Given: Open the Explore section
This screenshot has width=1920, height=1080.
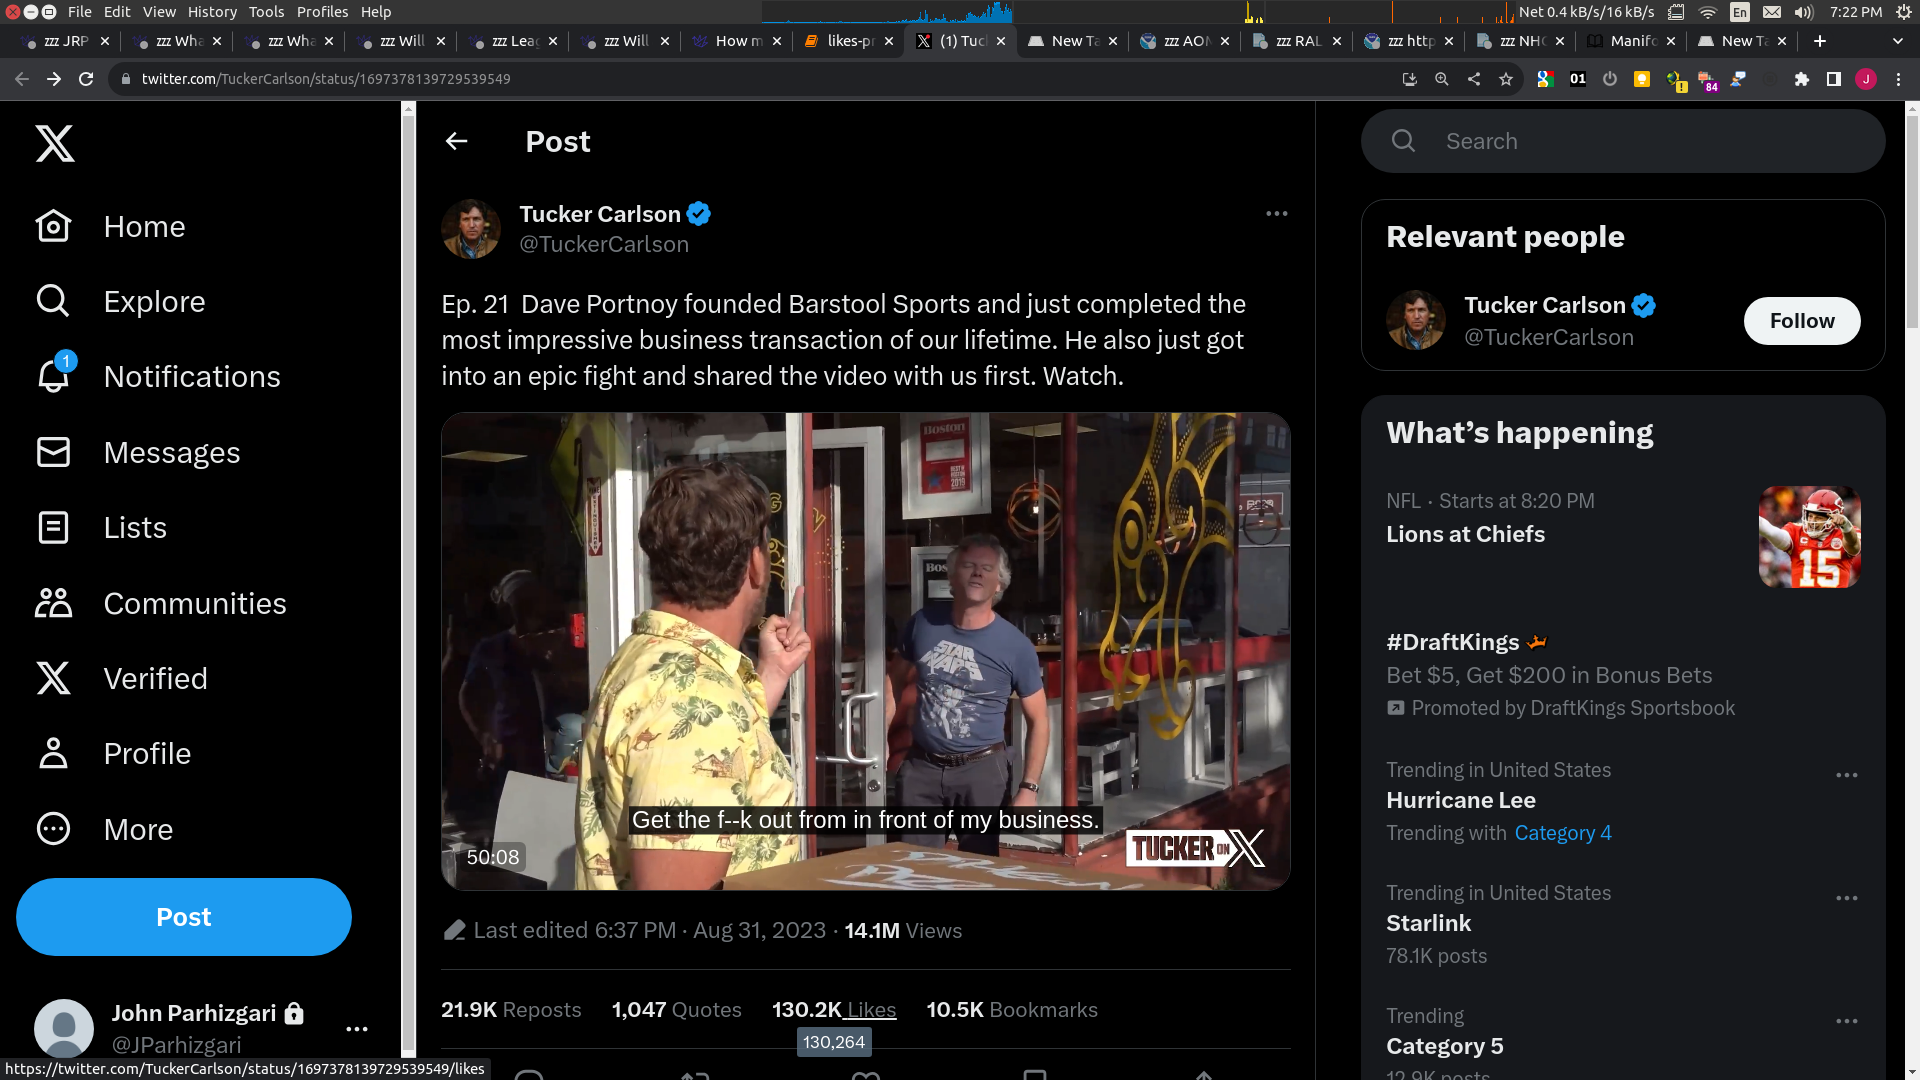Looking at the screenshot, I should [x=120, y=301].
